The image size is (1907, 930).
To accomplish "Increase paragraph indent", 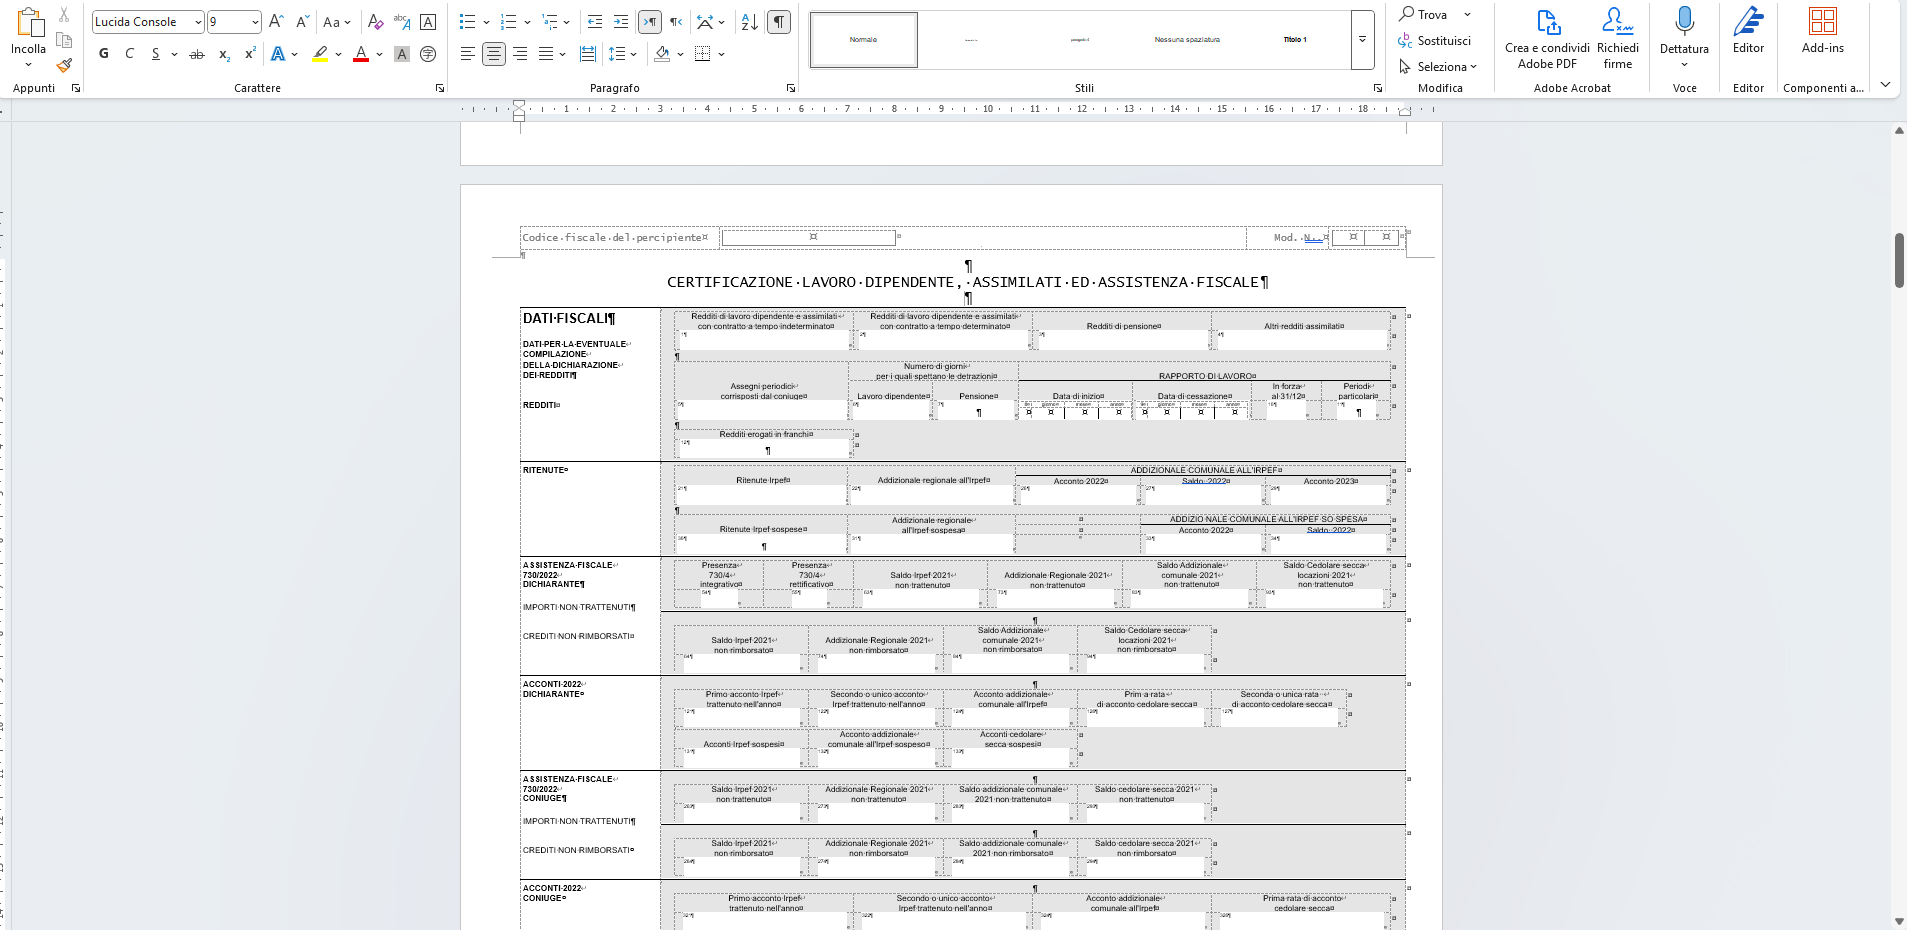I will pyautogui.click(x=621, y=22).
